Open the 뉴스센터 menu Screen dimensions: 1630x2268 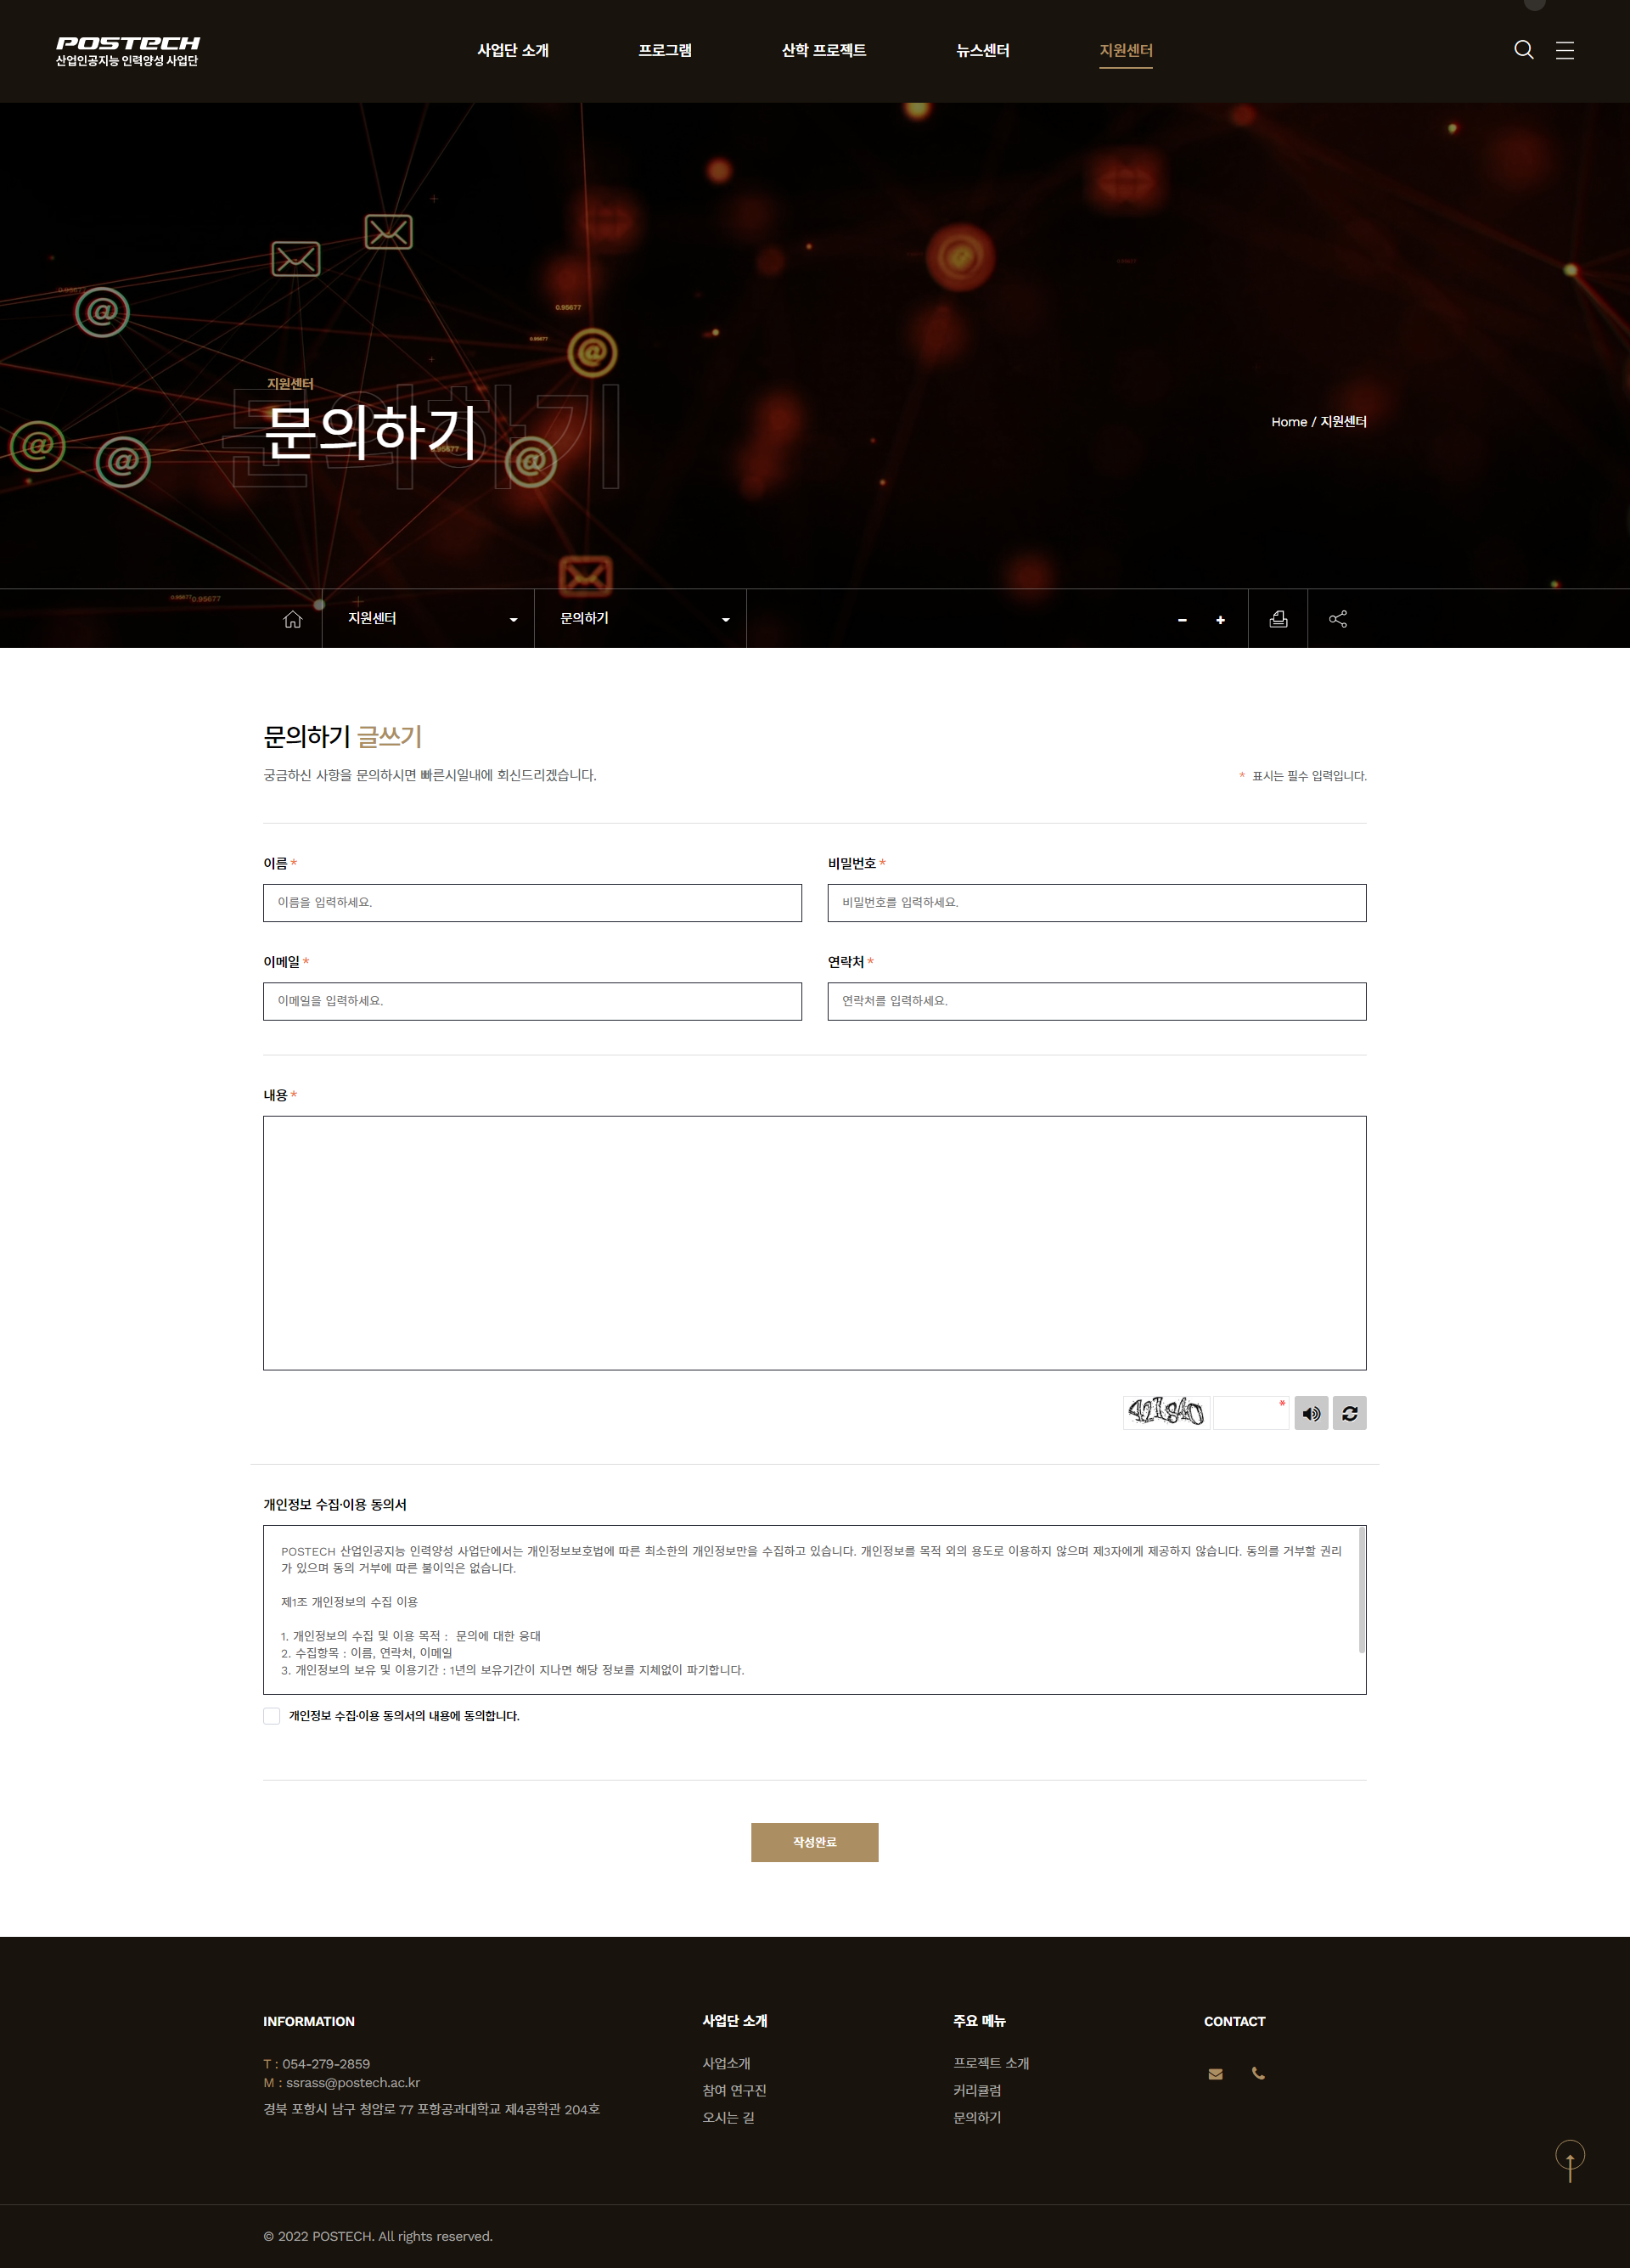tap(982, 50)
